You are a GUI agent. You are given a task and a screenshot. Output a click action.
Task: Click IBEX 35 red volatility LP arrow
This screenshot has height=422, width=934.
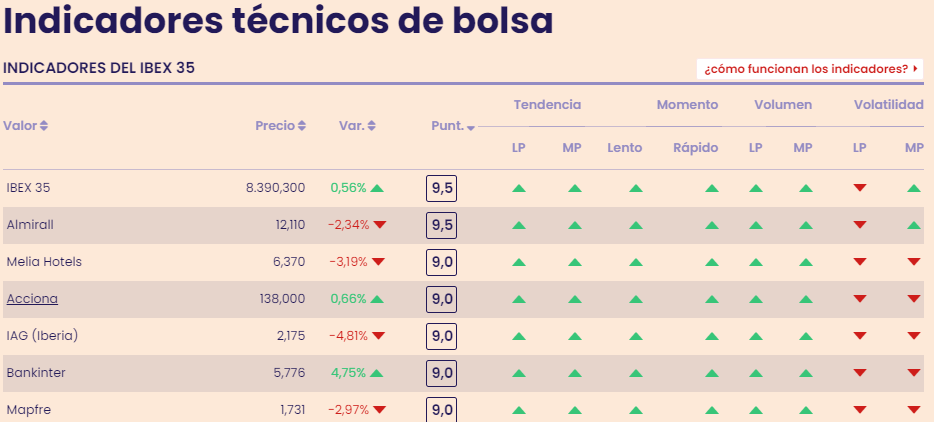[x=859, y=188]
